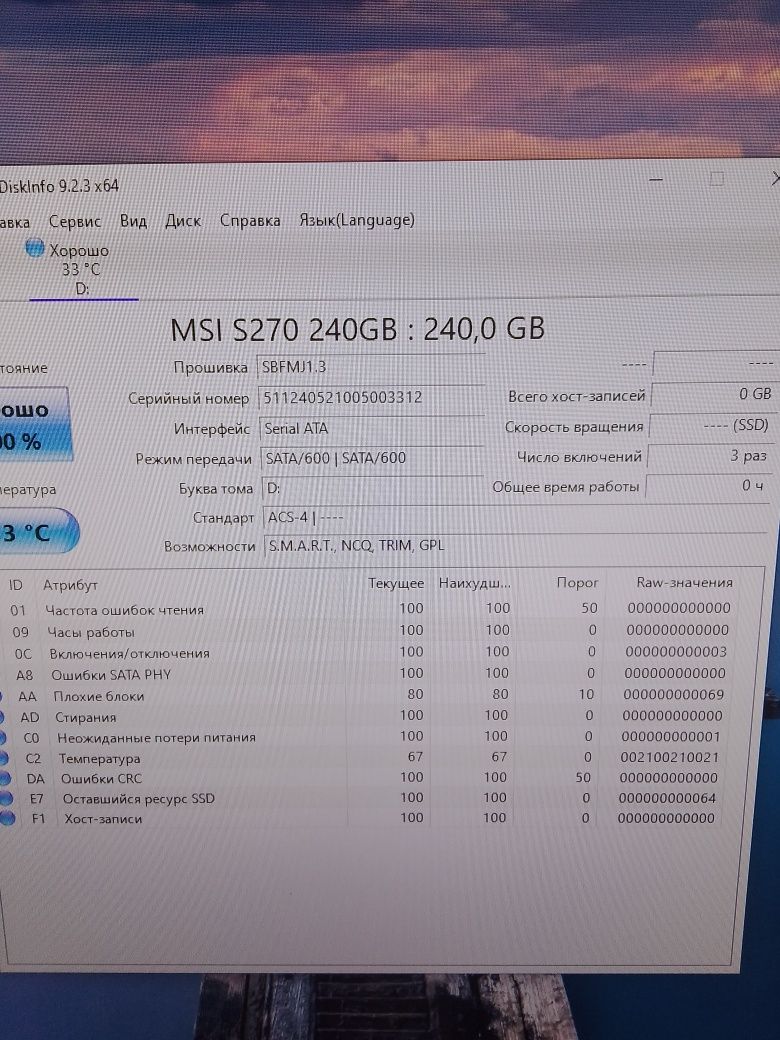
Task: Minimize the DiskInfo window
Action: click(656, 179)
